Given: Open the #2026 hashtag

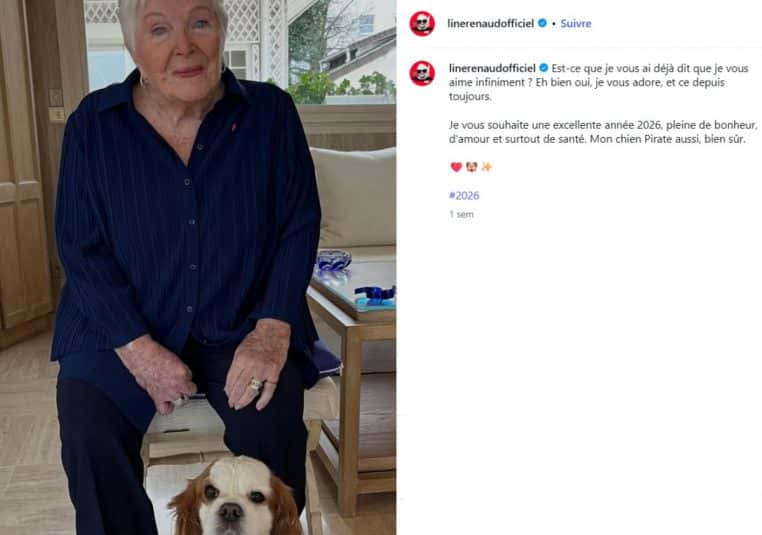Looking at the screenshot, I should tap(464, 195).
